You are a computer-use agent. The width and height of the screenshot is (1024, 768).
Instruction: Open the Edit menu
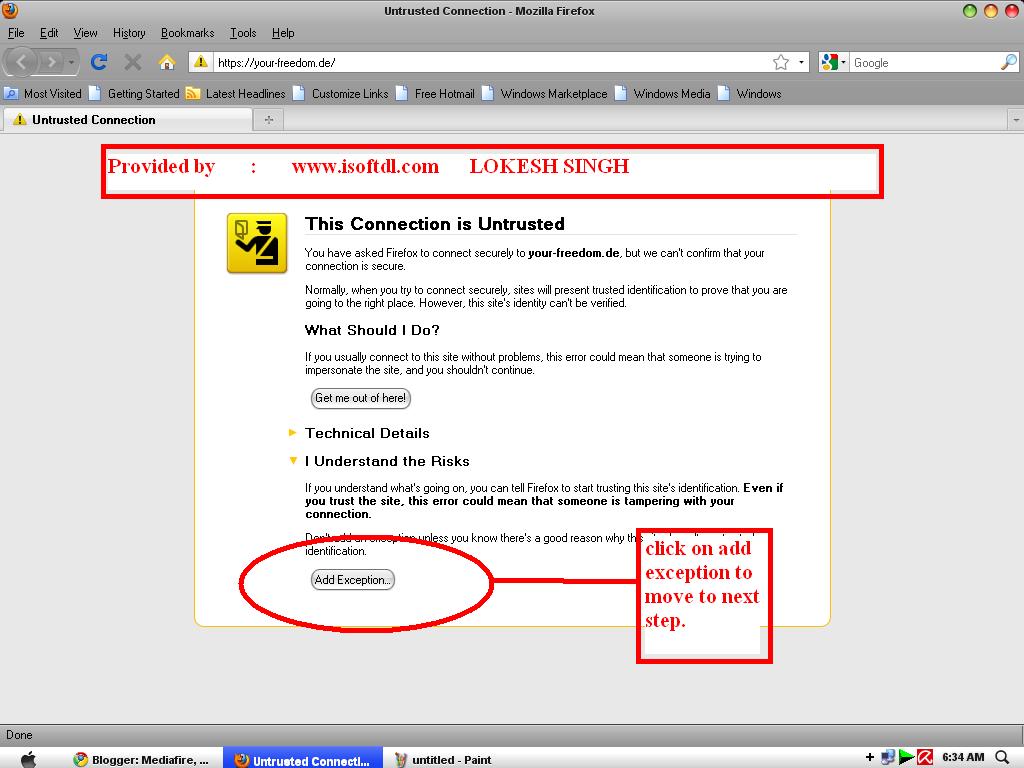pyautogui.click(x=49, y=33)
